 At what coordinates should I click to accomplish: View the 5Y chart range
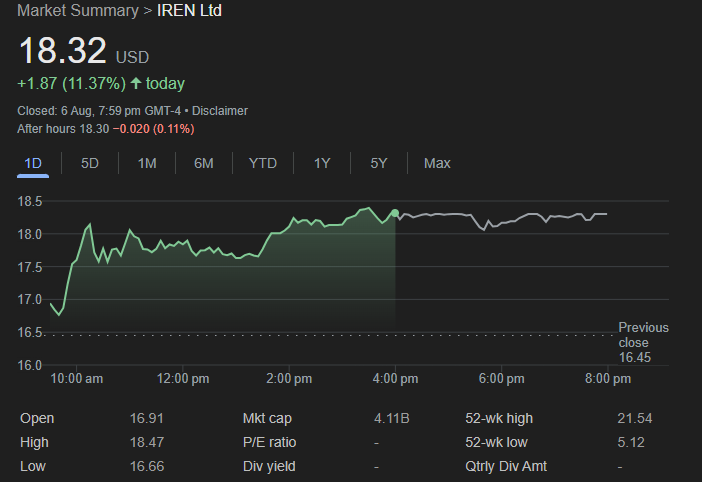pyautogui.click(x=379, y=163)
